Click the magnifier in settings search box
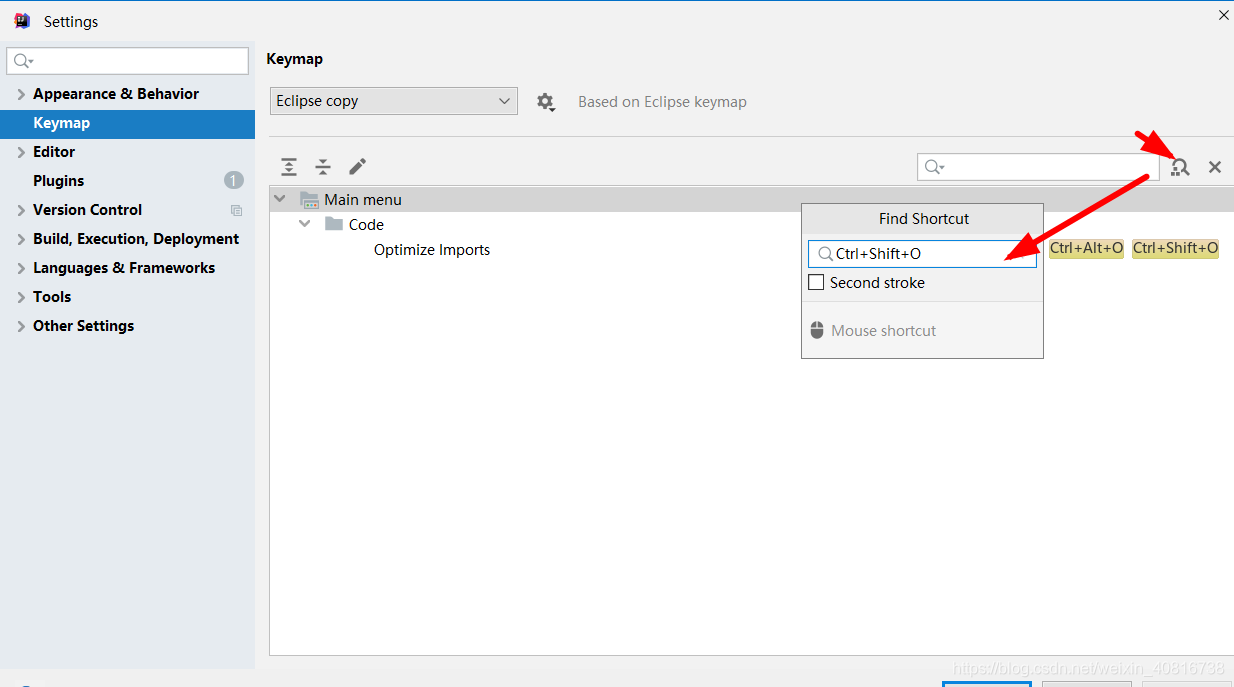This screenshot has width=1234, height=687. tap(23, 61)
